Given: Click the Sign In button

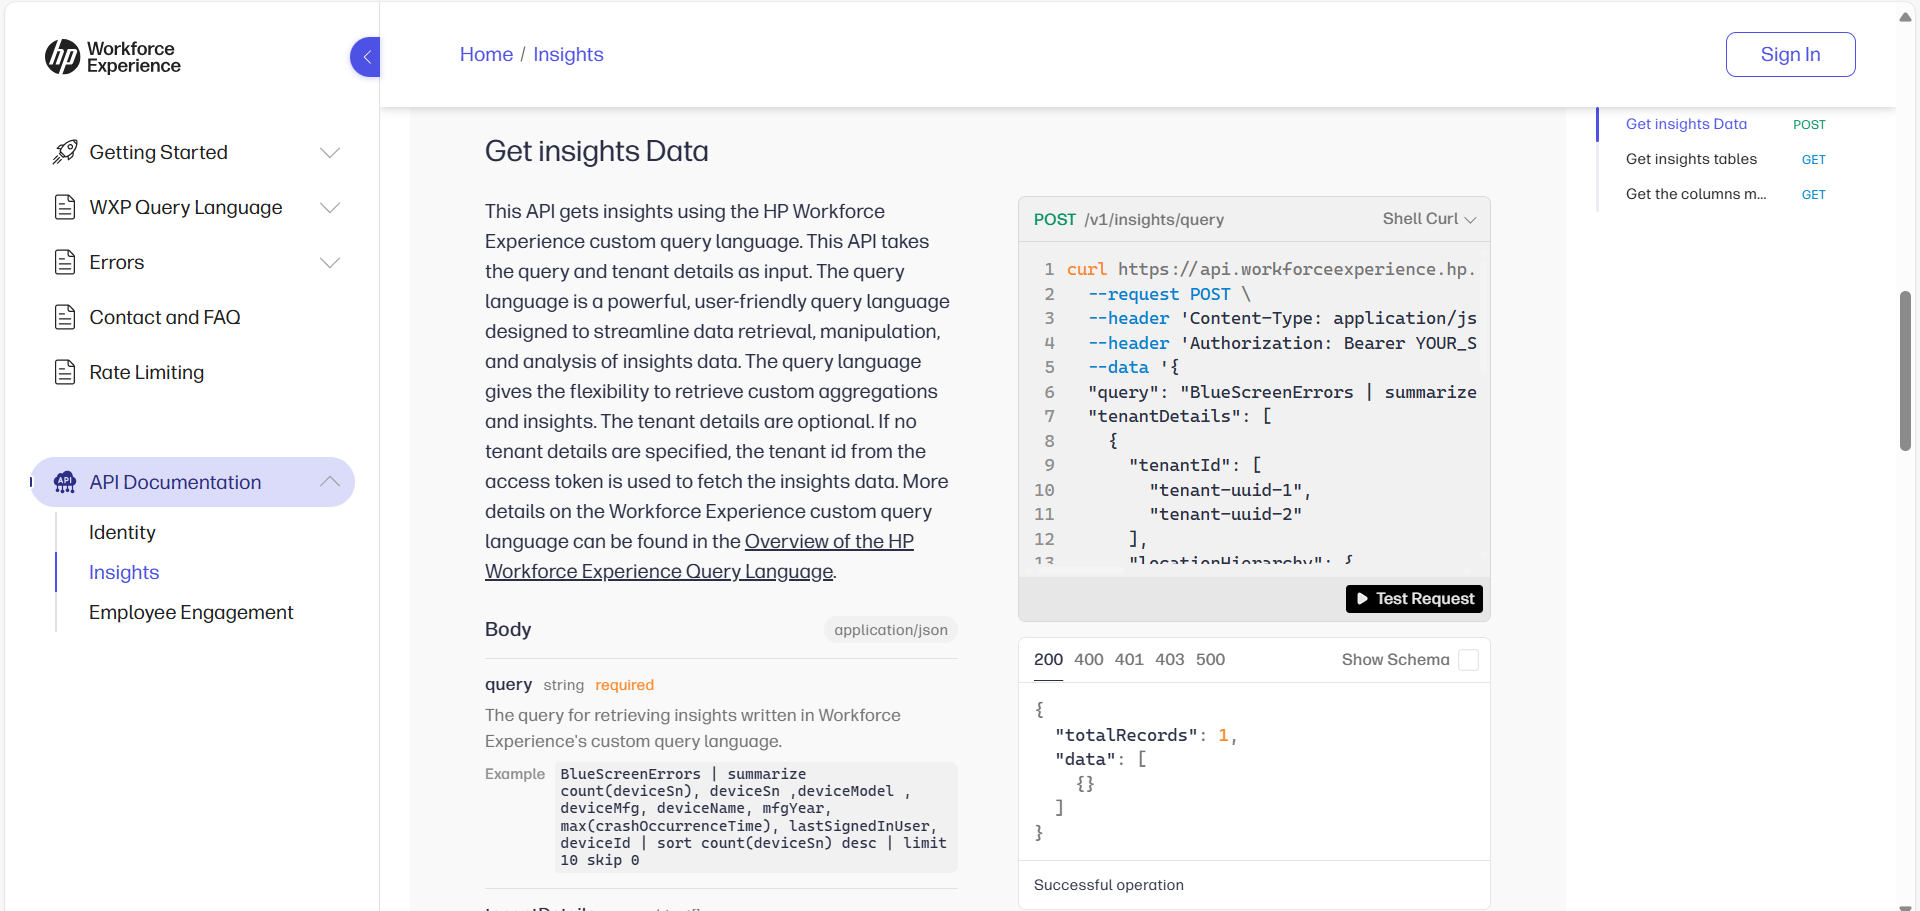Looking at the screenshot, I should 1790,54.
